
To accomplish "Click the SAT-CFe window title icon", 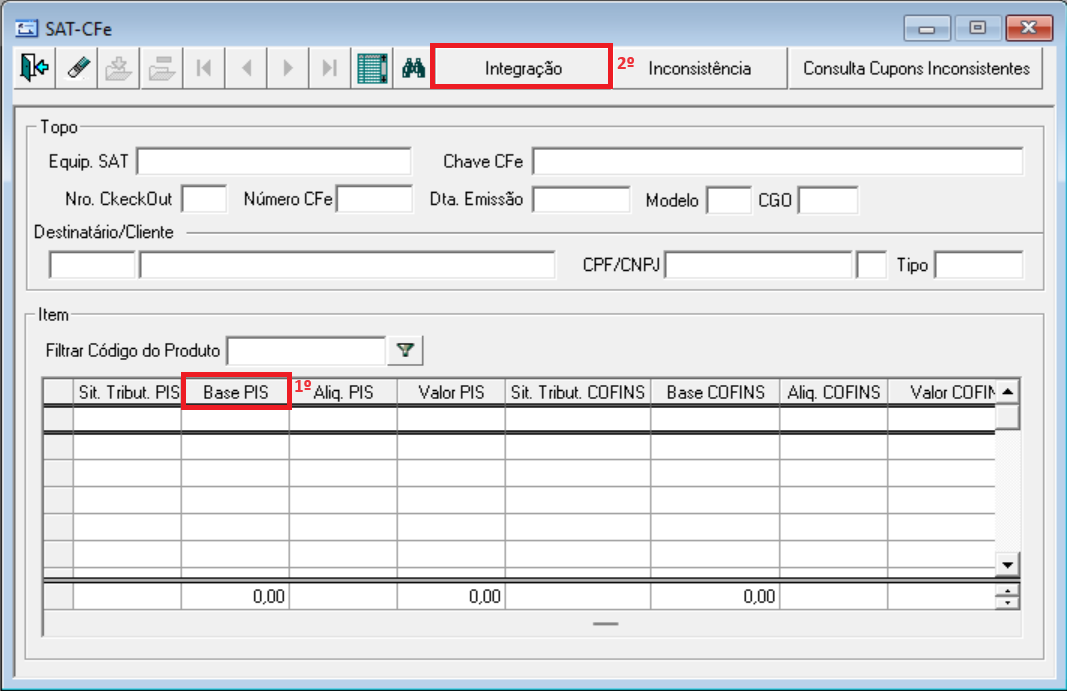I will 27,29.
